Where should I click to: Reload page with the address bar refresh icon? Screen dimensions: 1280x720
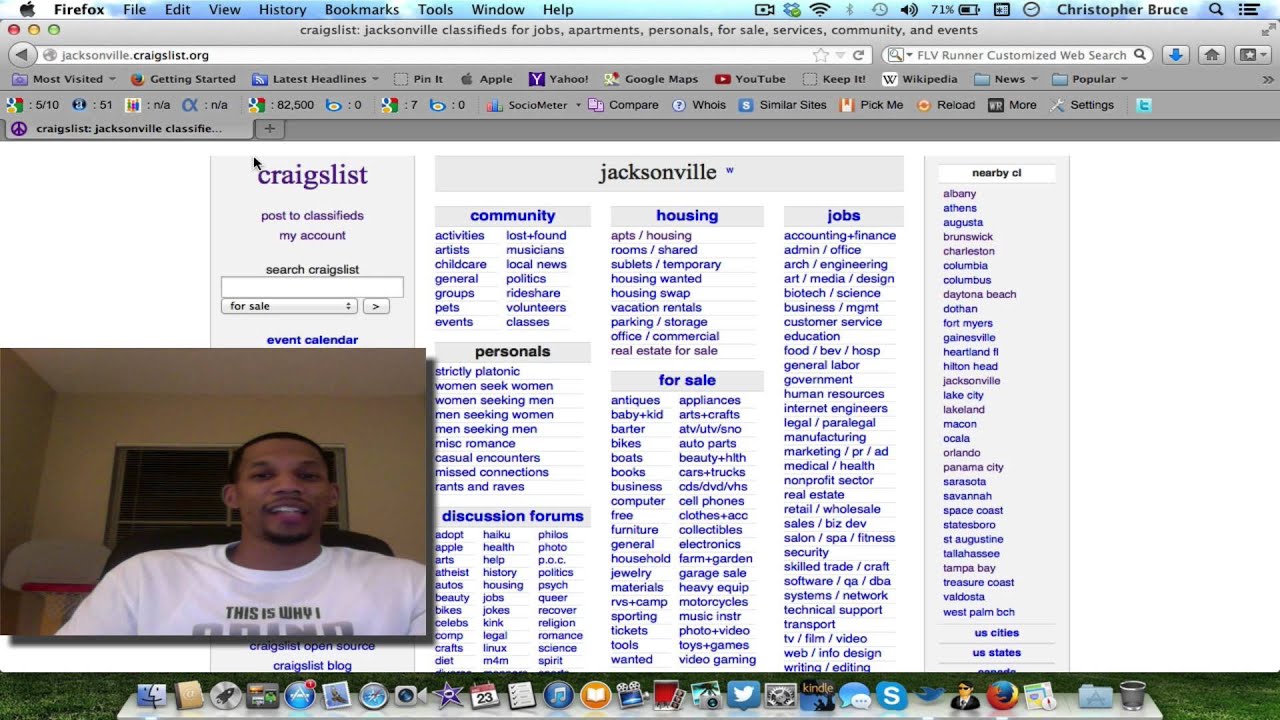point(858,55)
